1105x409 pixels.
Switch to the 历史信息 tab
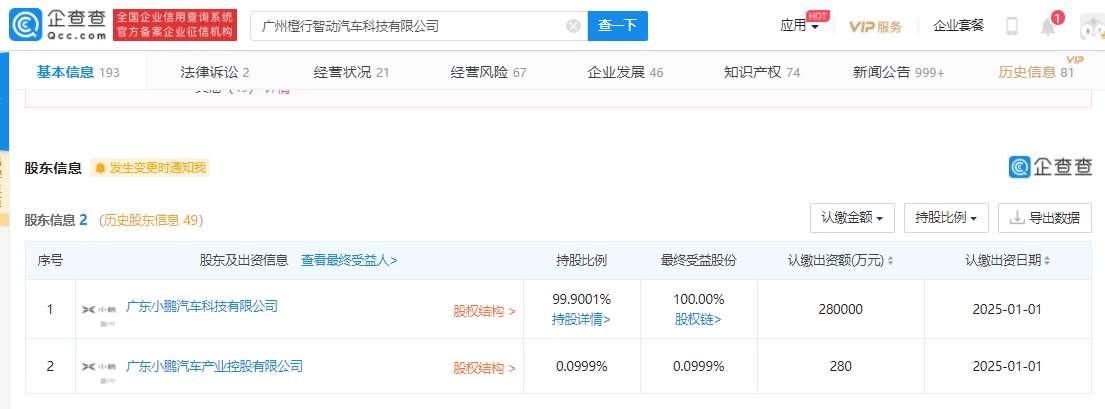tap(1036, 72)
